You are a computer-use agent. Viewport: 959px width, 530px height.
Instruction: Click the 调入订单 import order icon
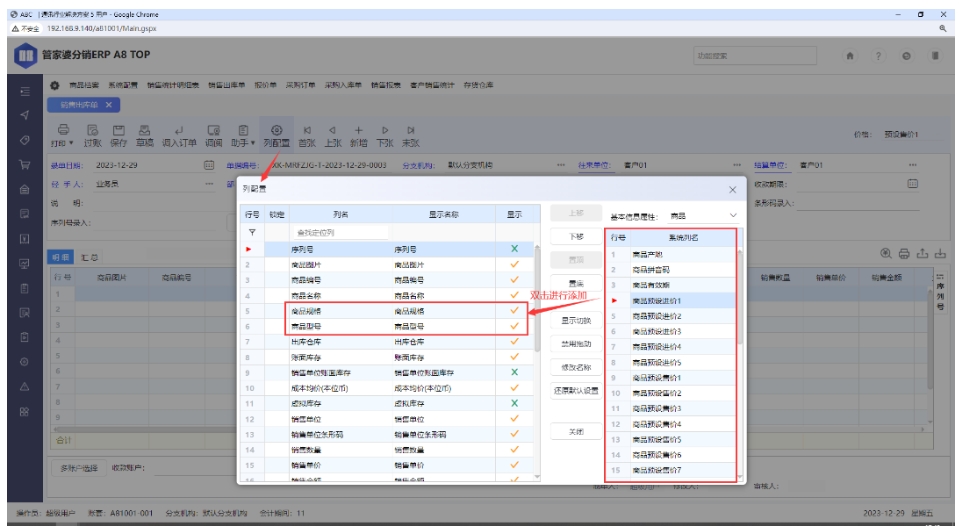click(179, 130)
